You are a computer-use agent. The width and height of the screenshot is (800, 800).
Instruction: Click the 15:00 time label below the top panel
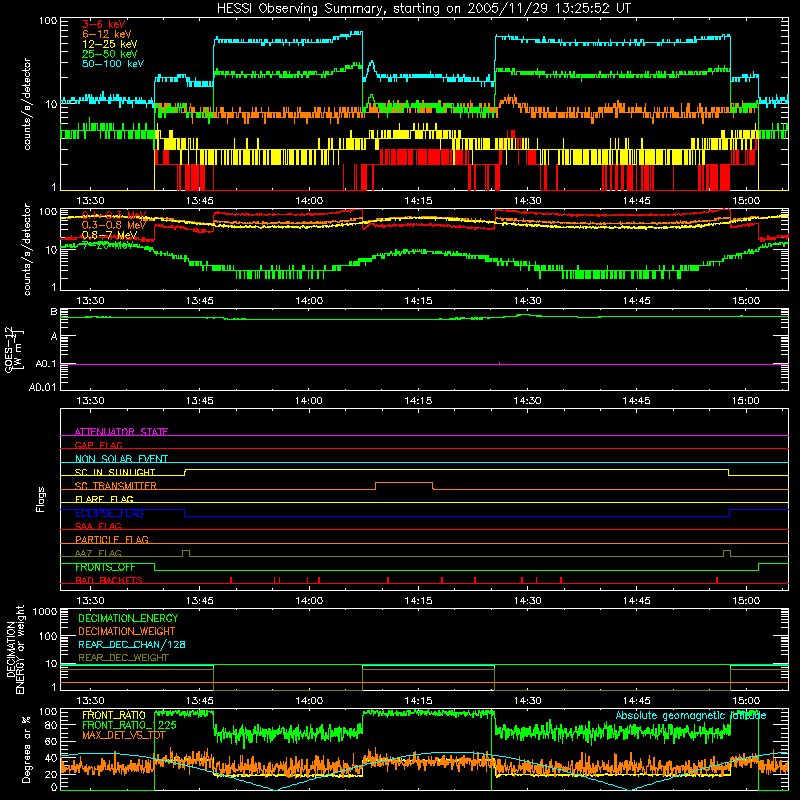(745, 201)
